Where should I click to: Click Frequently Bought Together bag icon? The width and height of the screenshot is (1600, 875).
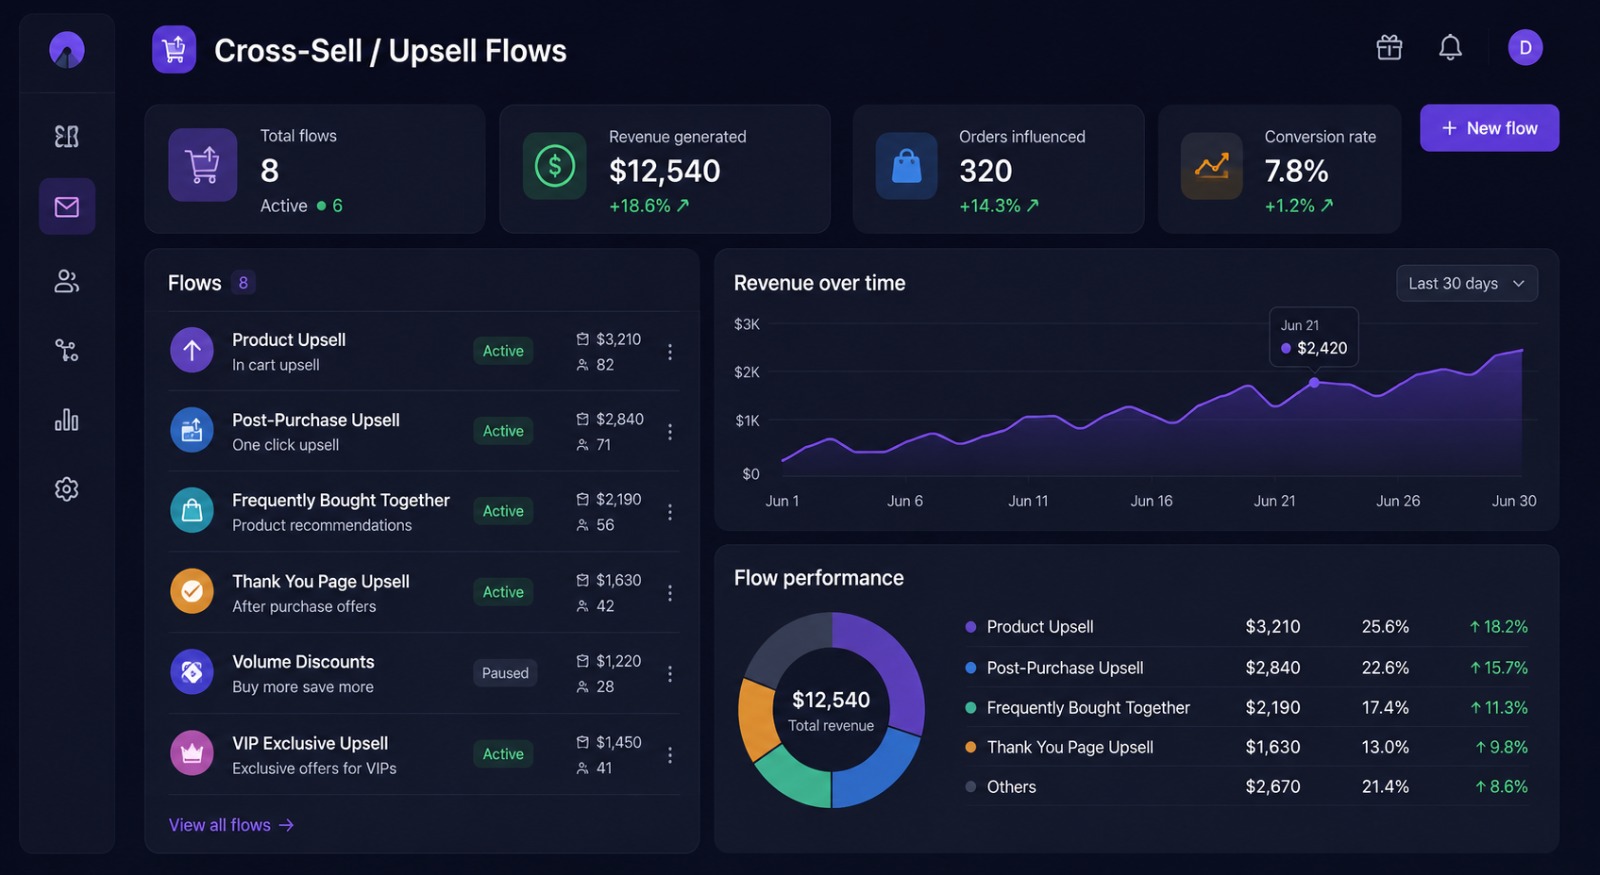(x=192, y=510)
